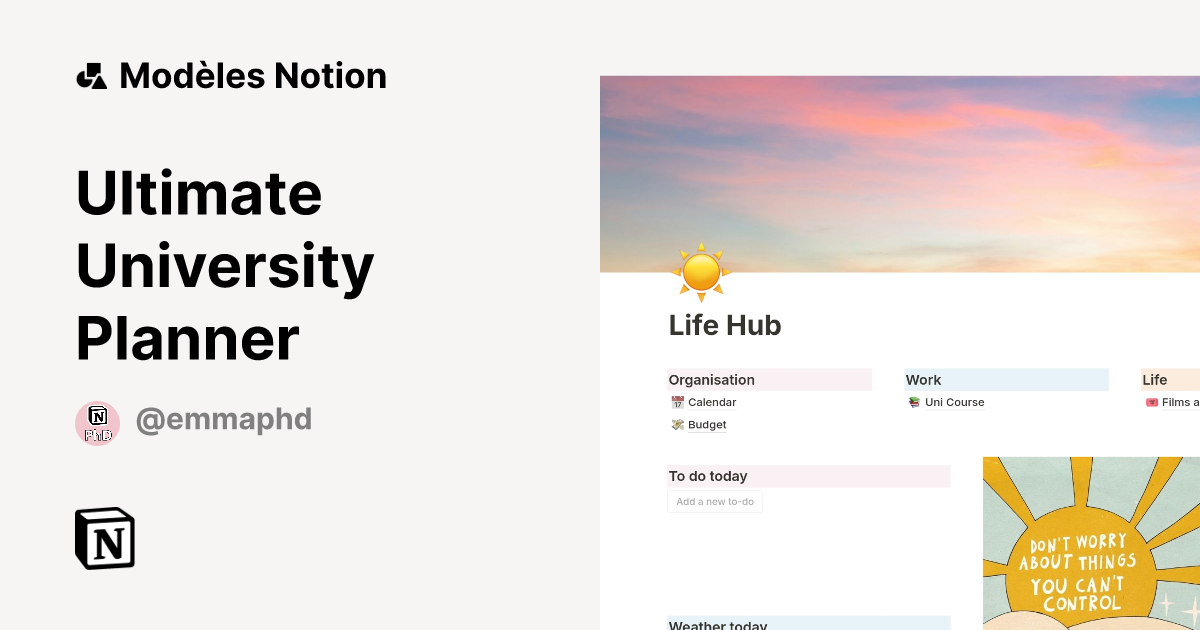
Task: Select the Uni Course link
Action: [954, 402]
